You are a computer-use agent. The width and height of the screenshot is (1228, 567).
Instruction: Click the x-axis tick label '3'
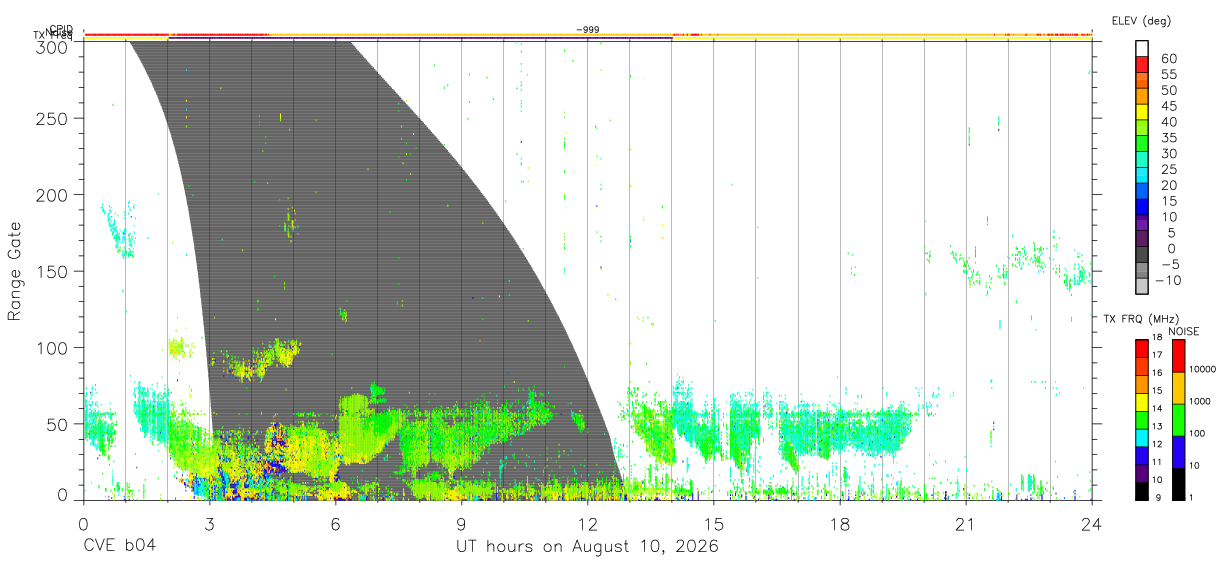point(209,524)
